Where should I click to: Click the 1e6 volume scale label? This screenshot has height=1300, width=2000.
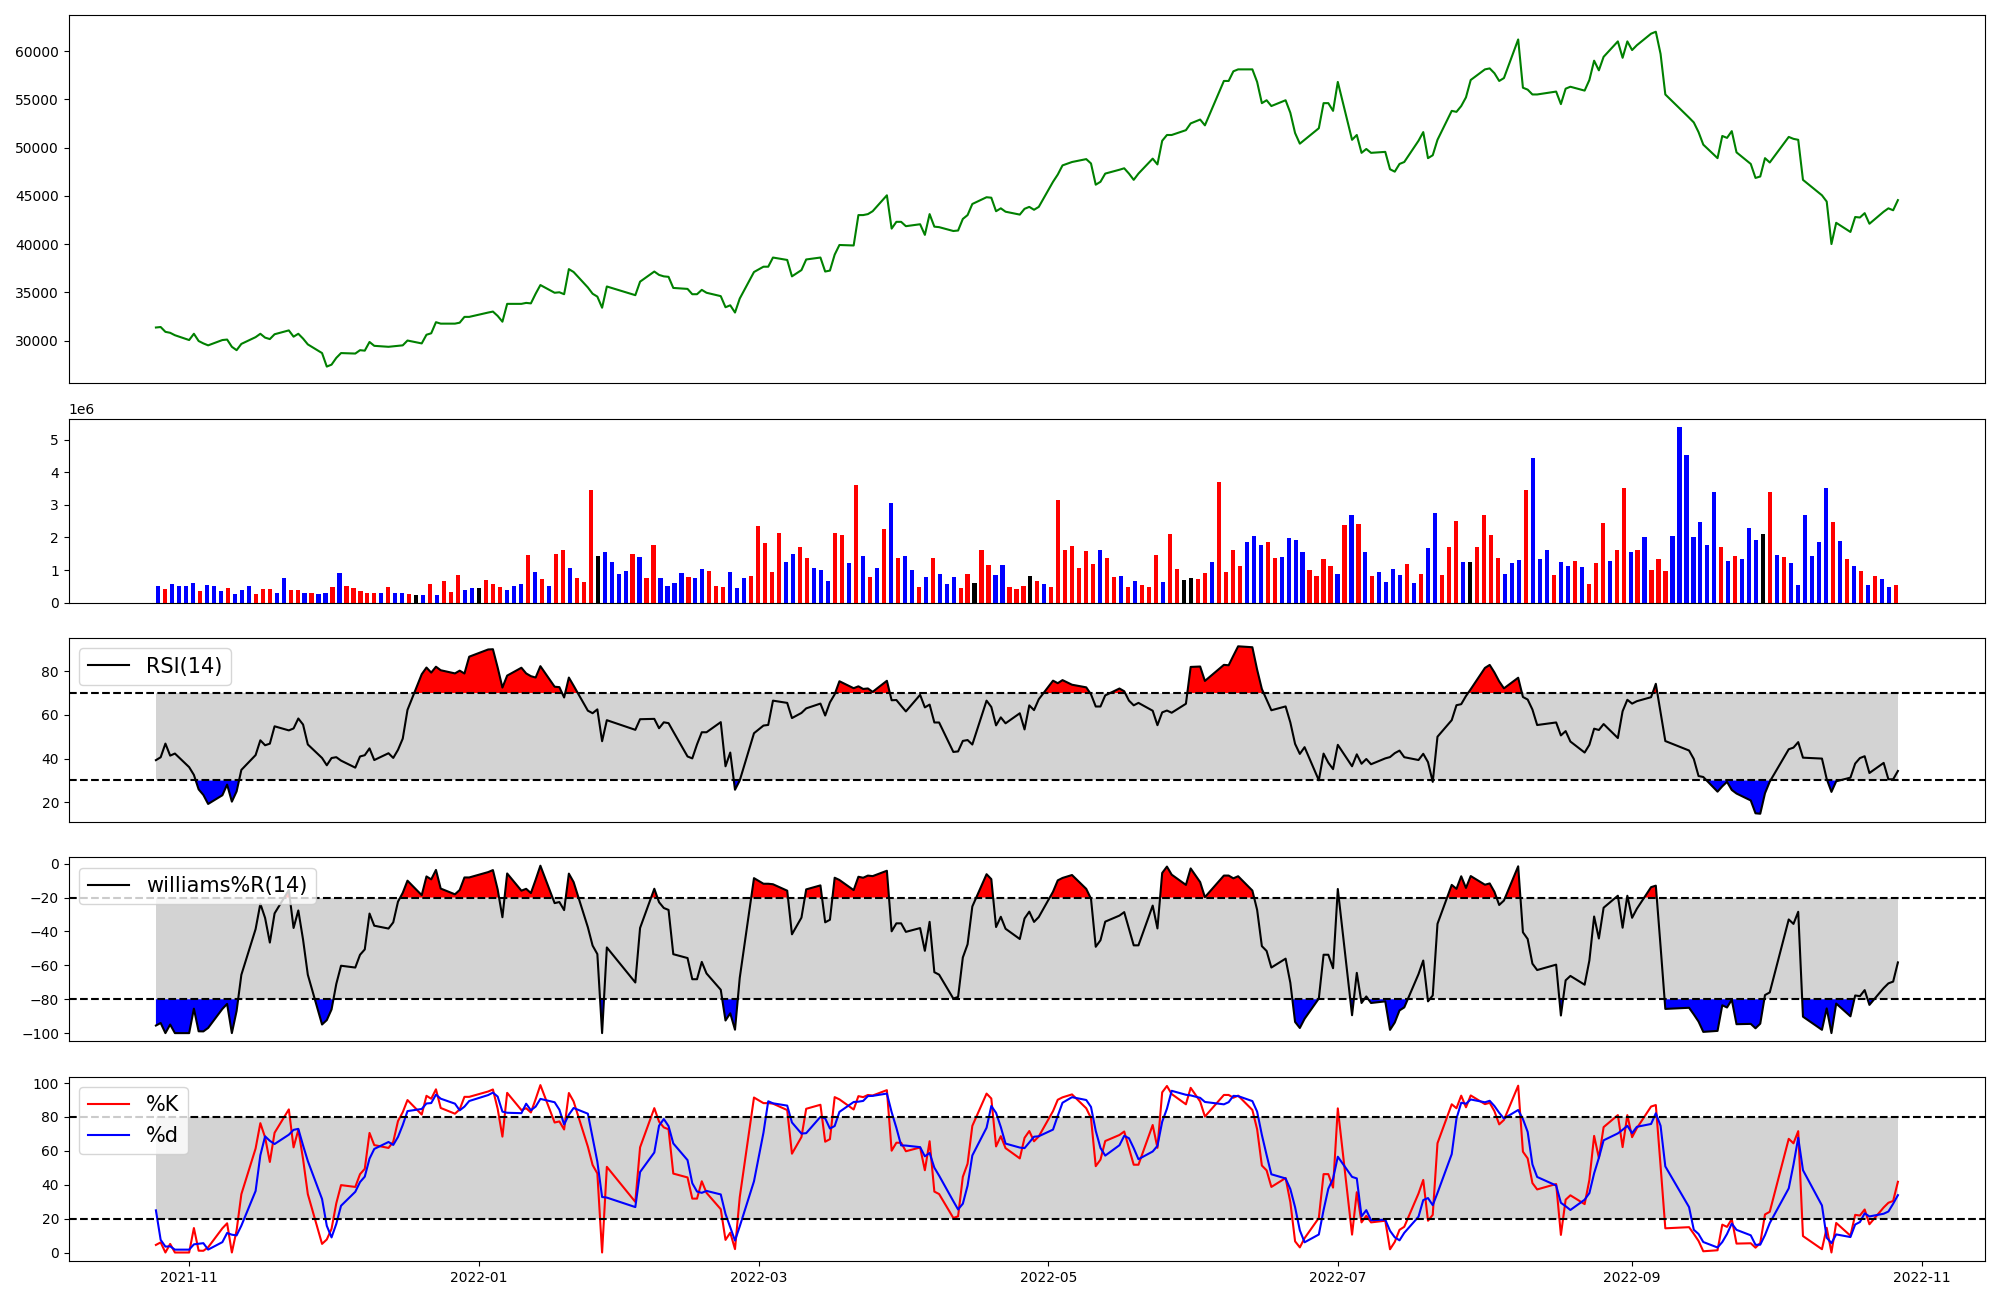[81, 410]
